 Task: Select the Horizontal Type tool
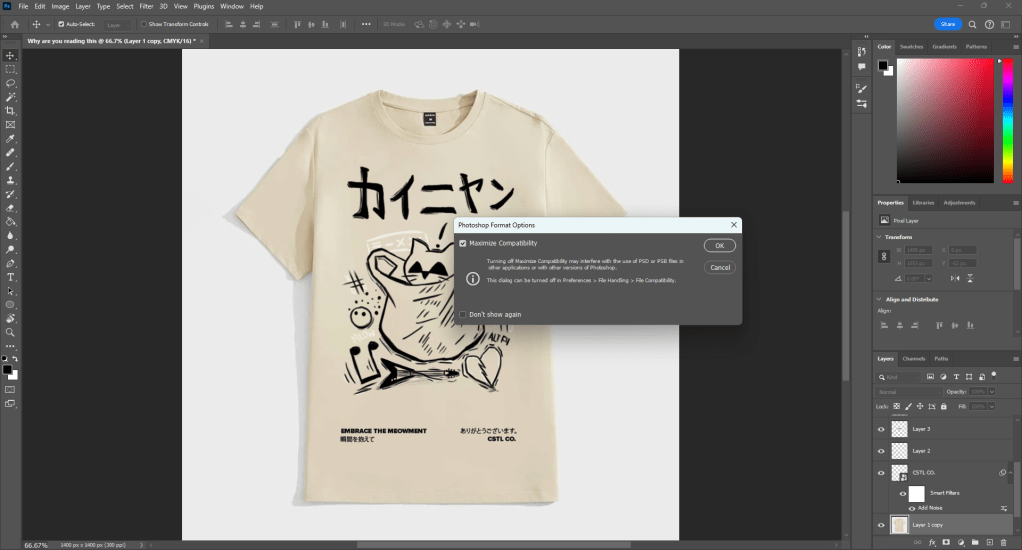[x=10, y=277]
